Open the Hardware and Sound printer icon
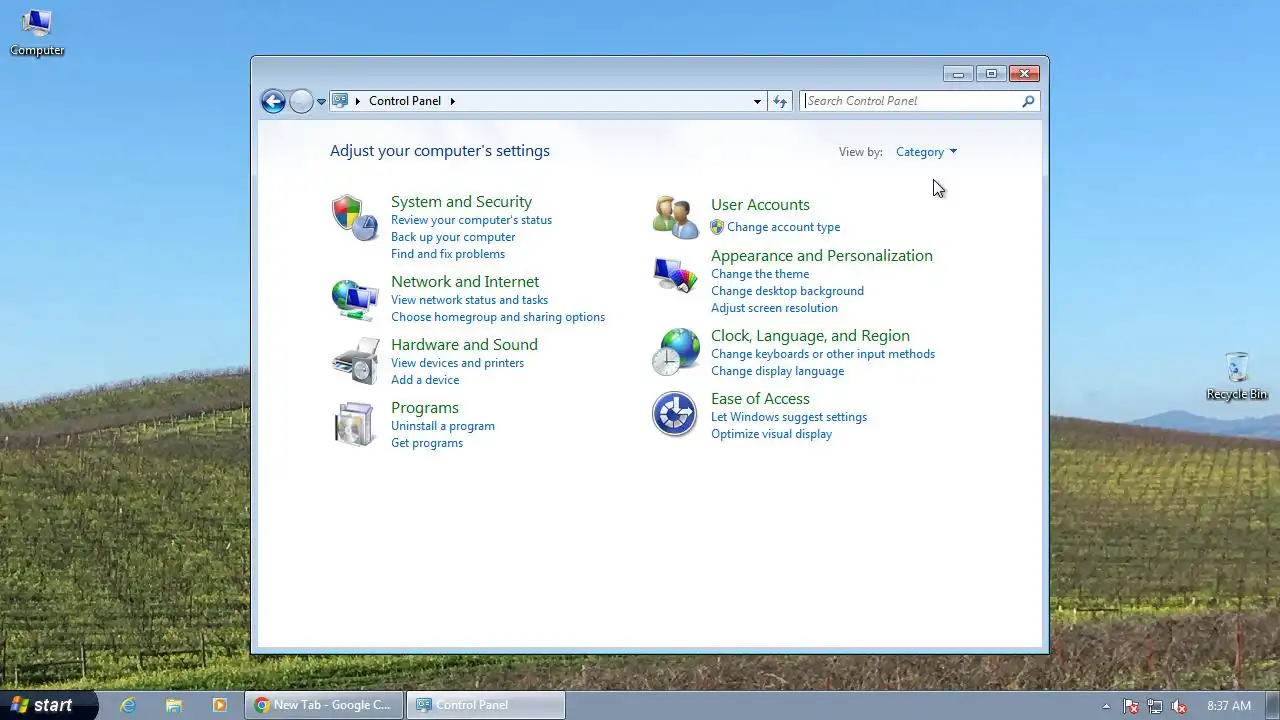This screenshot has height=720, width=1280. (355, 361)
